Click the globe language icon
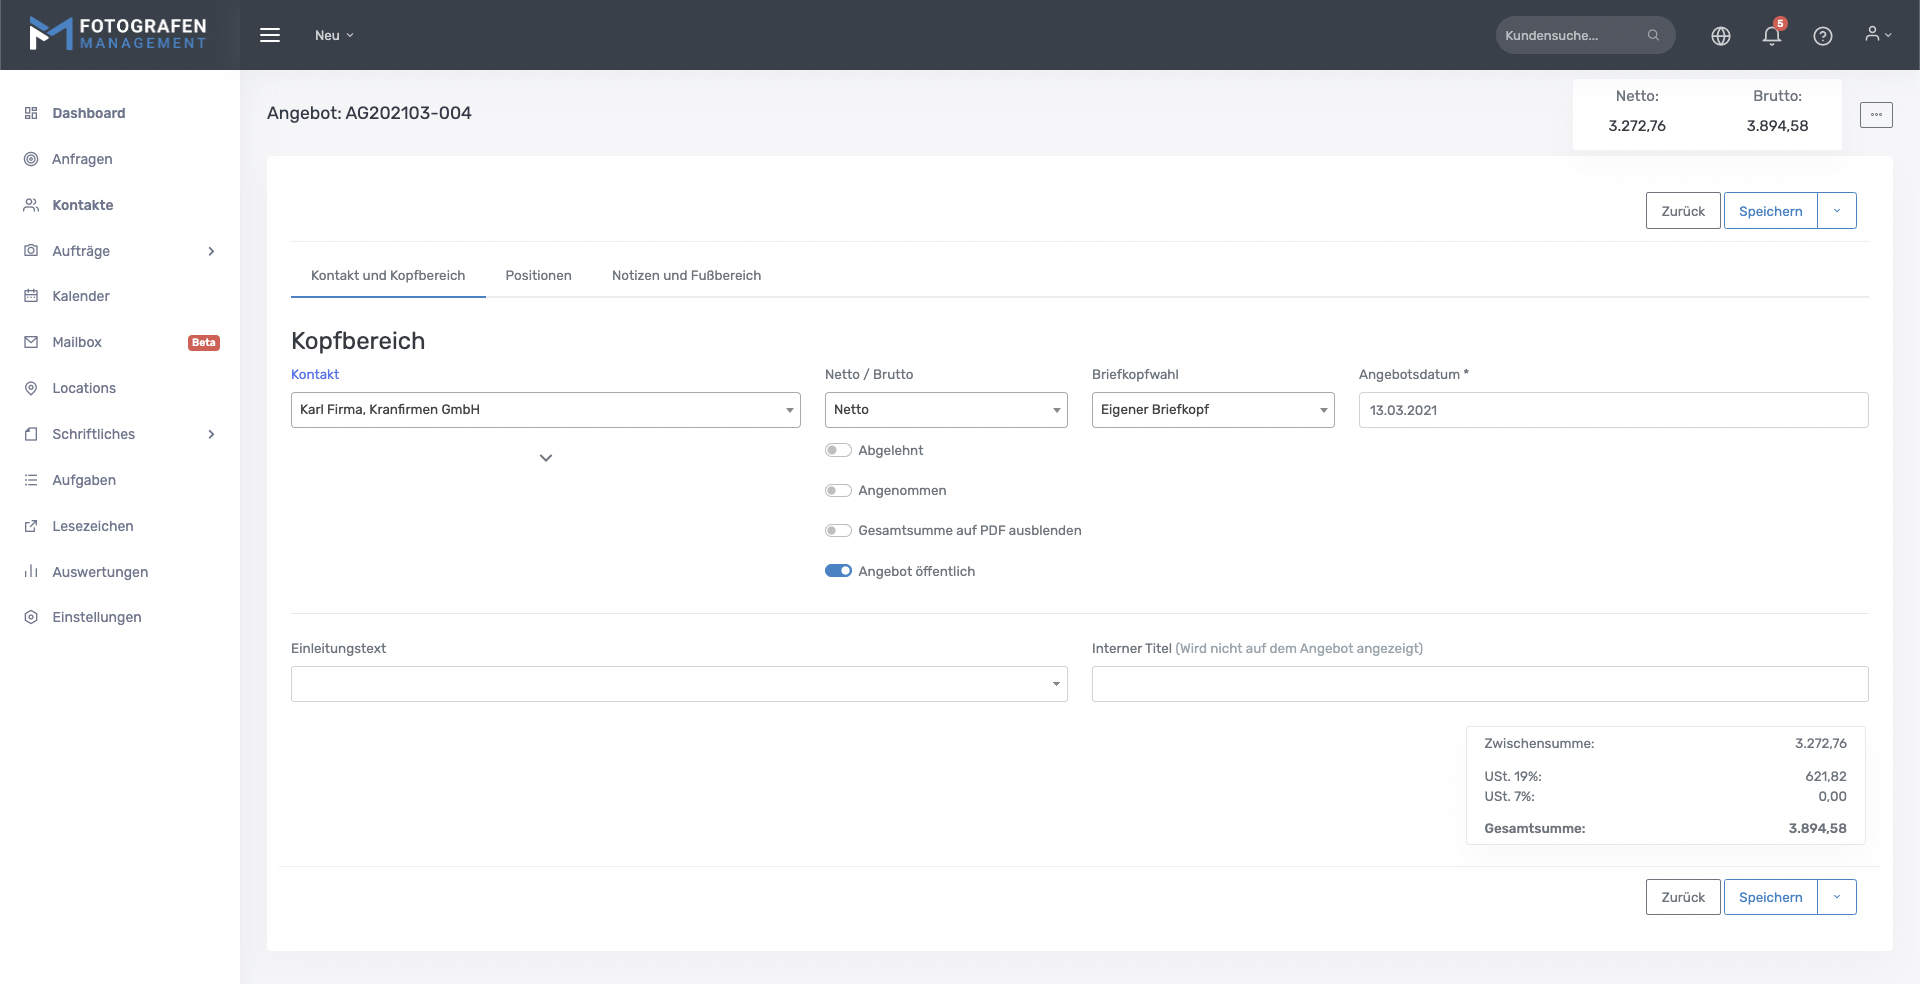 pyautogui.click(x=1720, y=36)
